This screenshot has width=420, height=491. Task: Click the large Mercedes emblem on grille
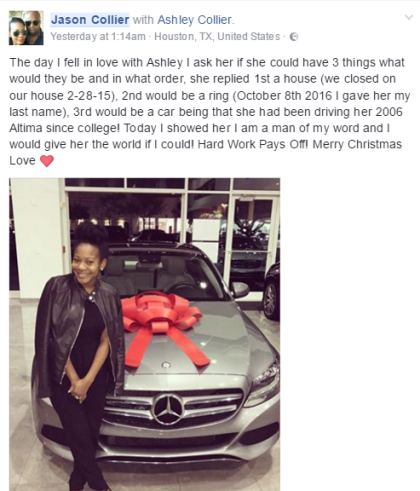coord(168,409)
